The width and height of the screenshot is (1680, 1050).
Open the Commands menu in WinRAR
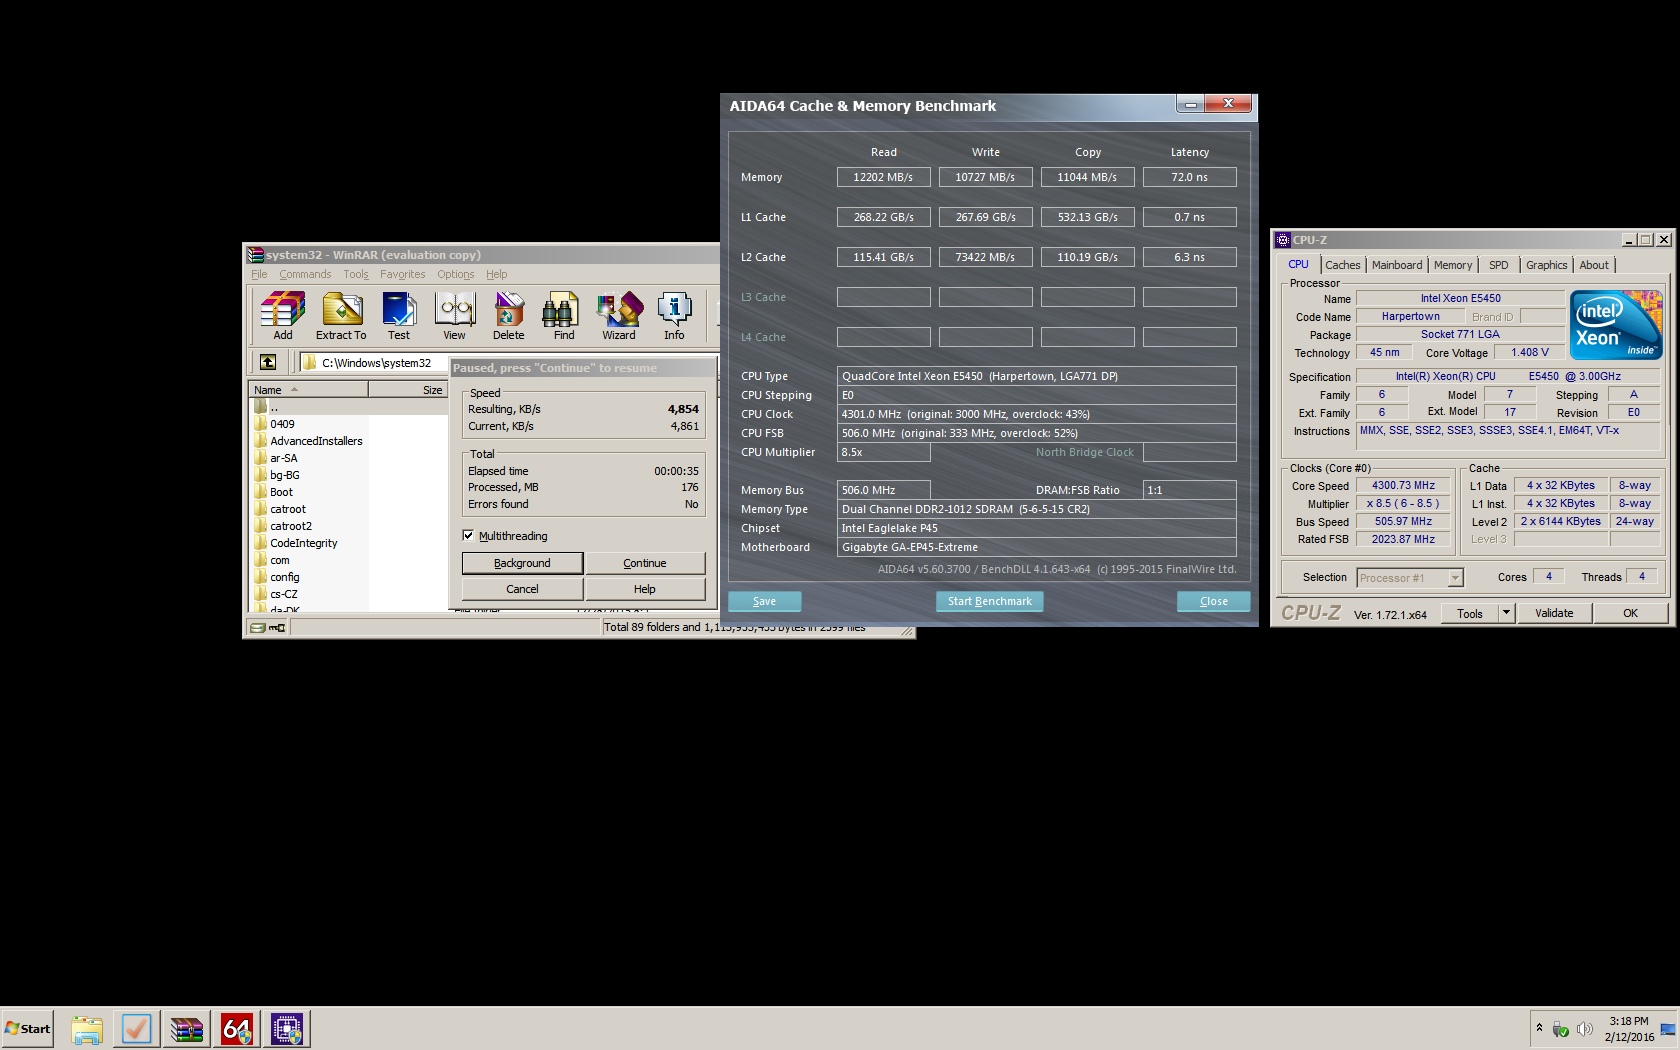click(x=305, y=274)
